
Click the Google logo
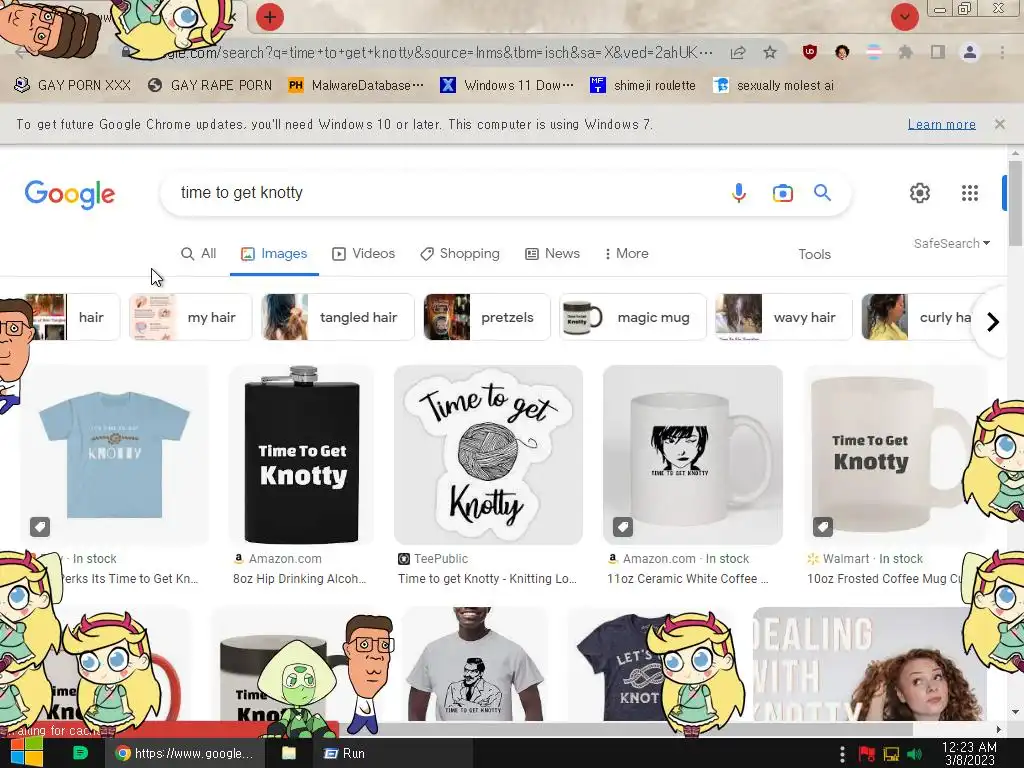(x=70, y=194)
